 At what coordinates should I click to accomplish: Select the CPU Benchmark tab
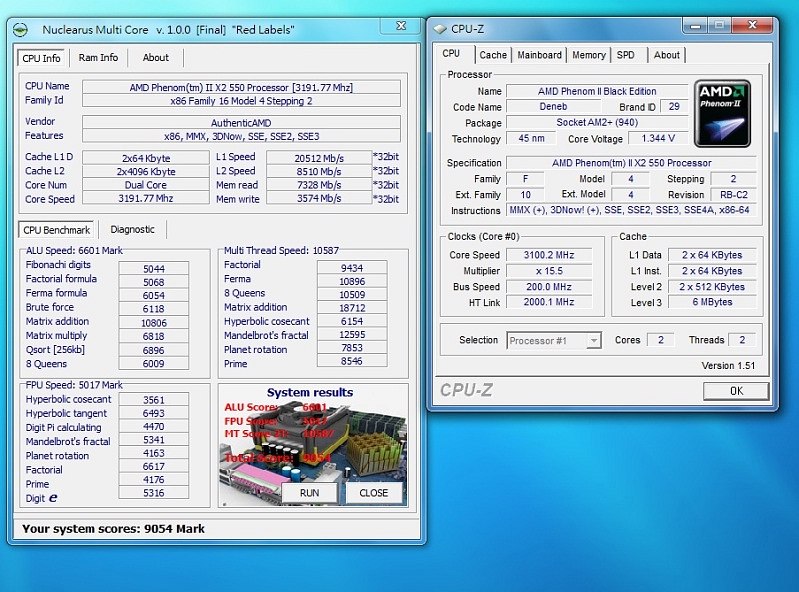56,230
